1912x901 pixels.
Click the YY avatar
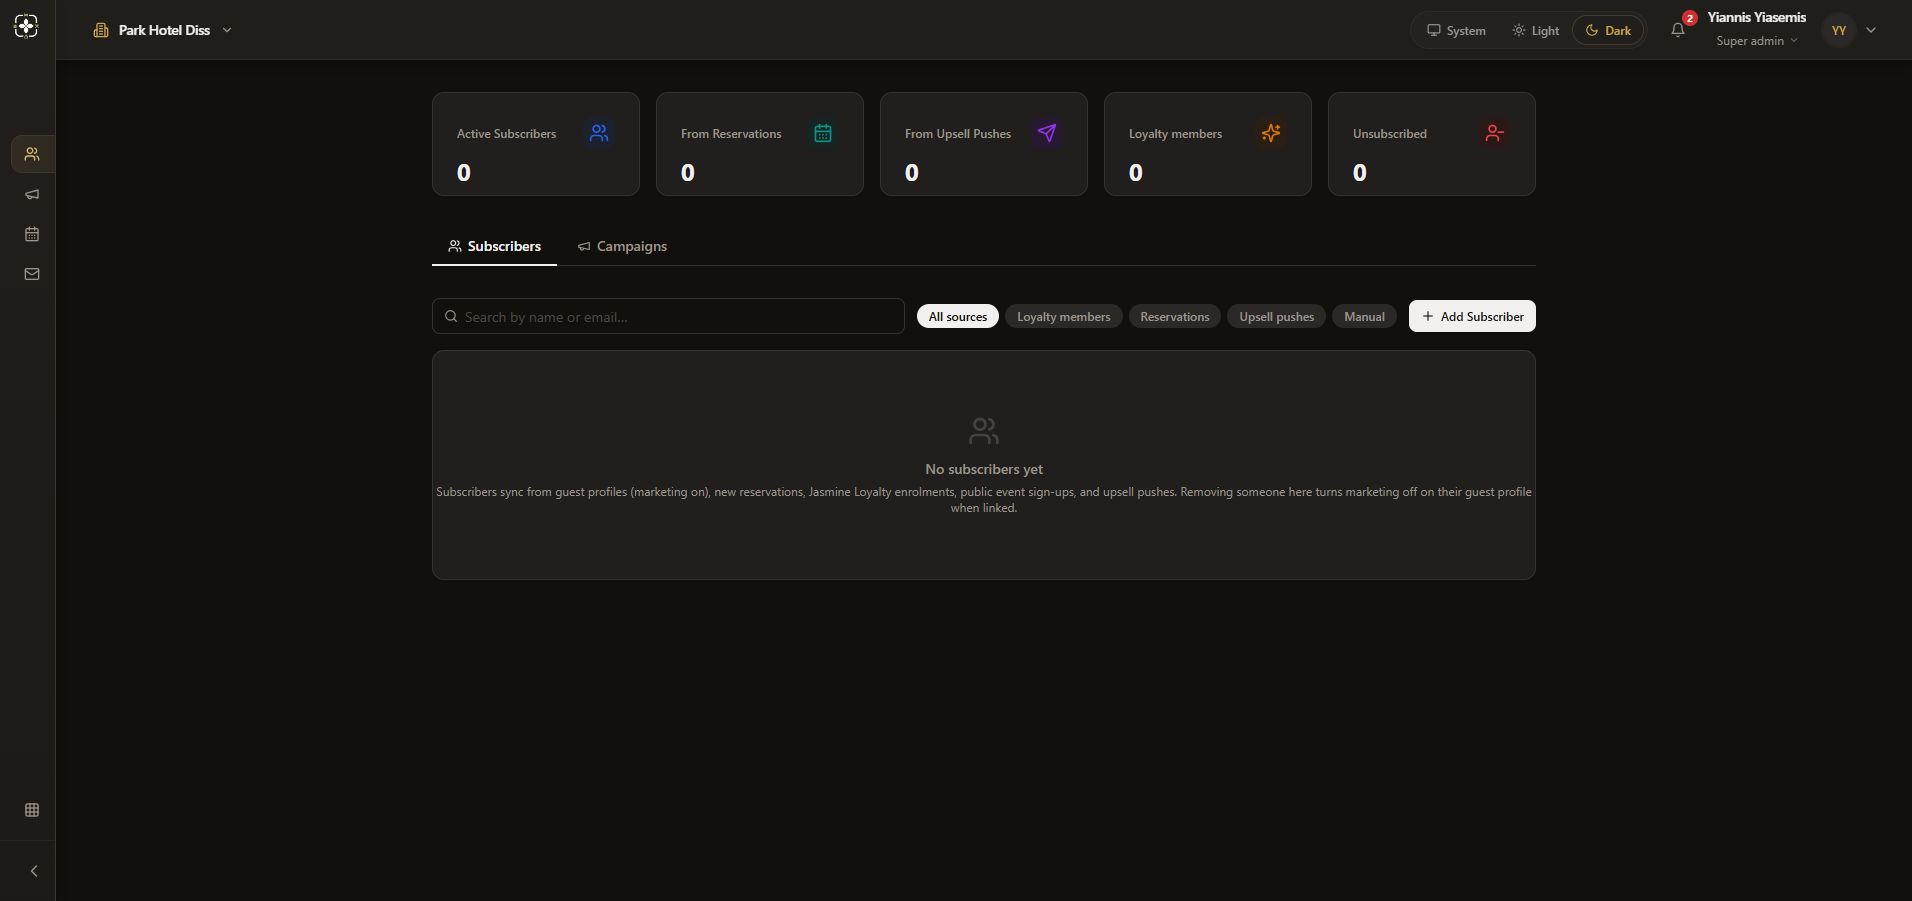click(x=1839, y=30)
